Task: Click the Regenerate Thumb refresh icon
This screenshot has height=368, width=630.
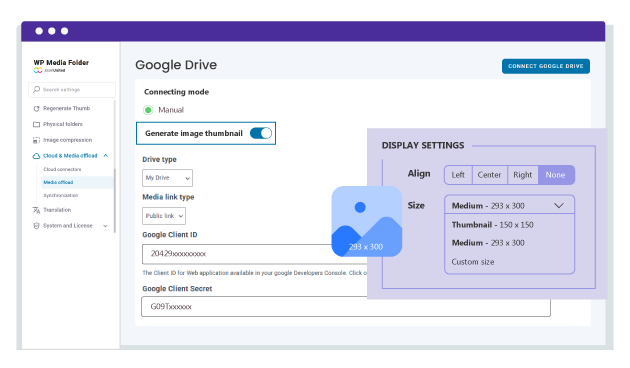Action: [36, 108]
